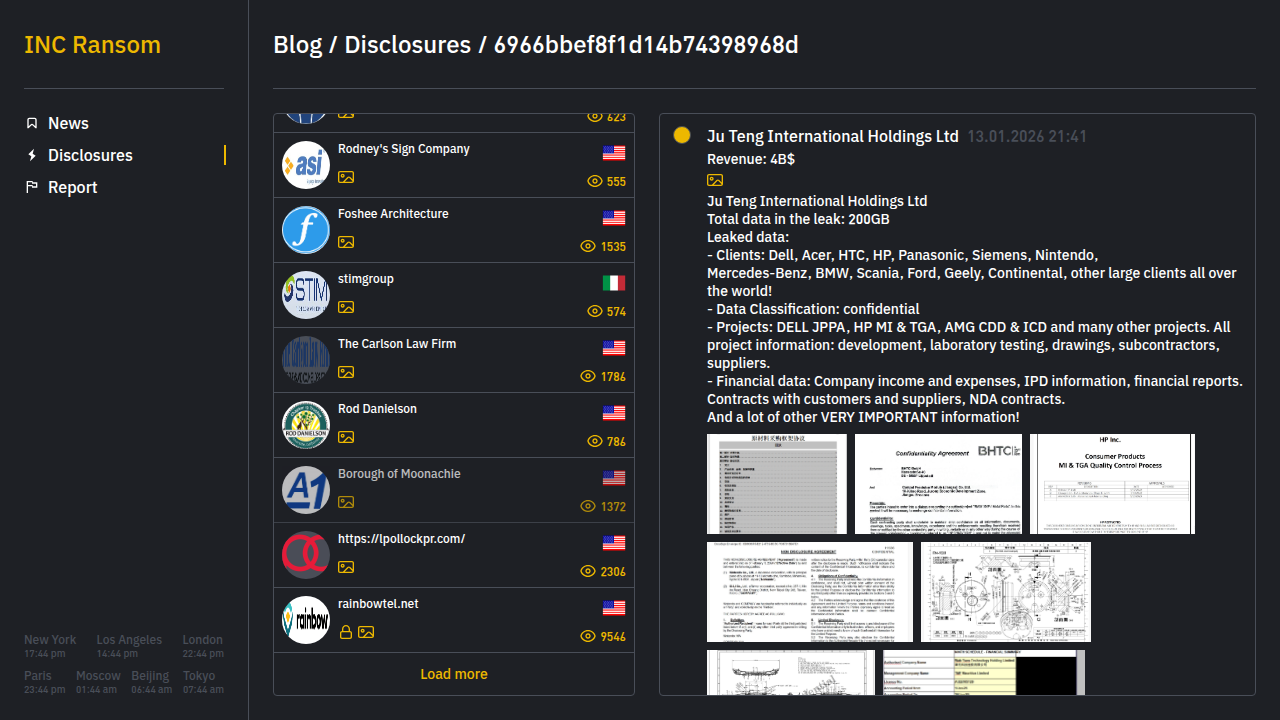Click the bookmark icon beside News
The width and height of the screenshot is (1280, 720).
tap(32, 123)
